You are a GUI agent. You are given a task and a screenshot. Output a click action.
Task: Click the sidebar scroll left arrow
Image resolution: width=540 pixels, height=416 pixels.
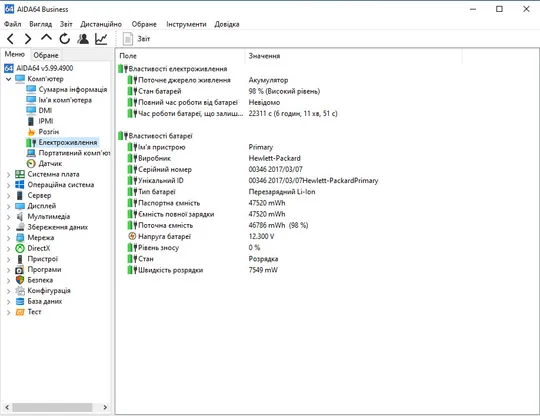[x=7, y=407]
